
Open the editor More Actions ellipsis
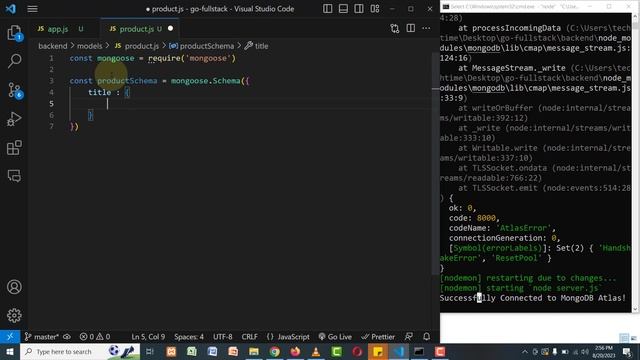[x=426, y=28]
